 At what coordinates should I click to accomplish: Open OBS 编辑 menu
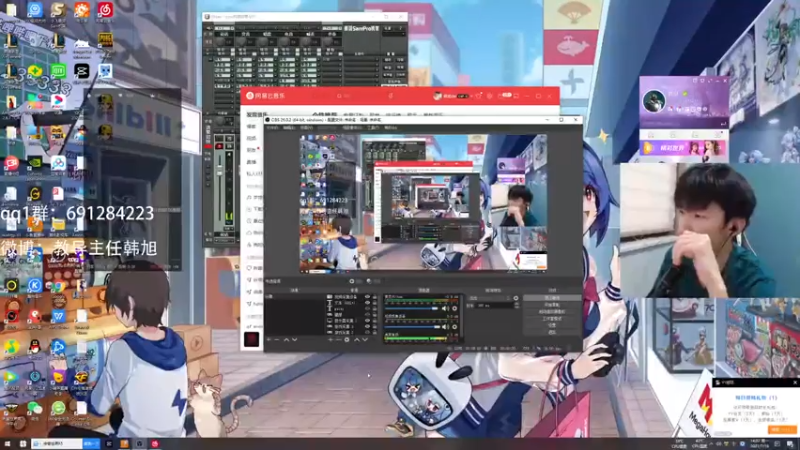pyautogui.click(x=289, y=128)
